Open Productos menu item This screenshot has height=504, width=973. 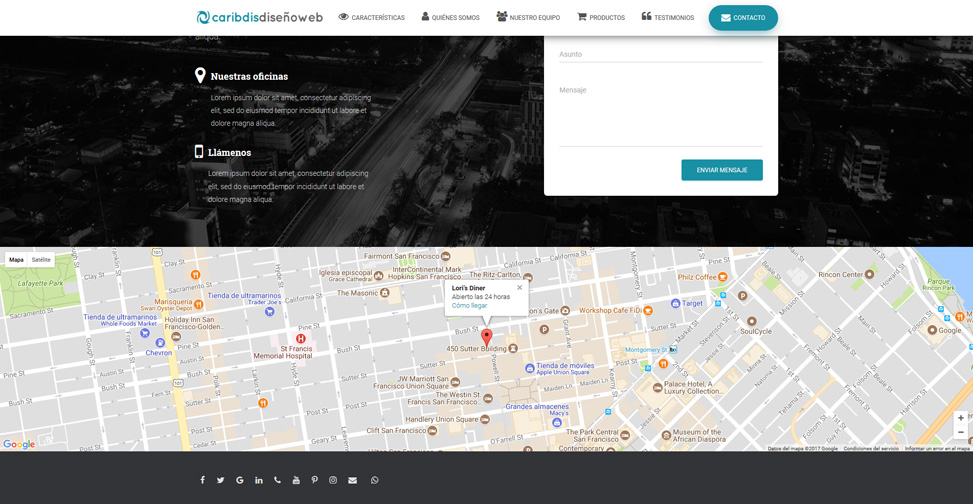click(x=601, y=17)
